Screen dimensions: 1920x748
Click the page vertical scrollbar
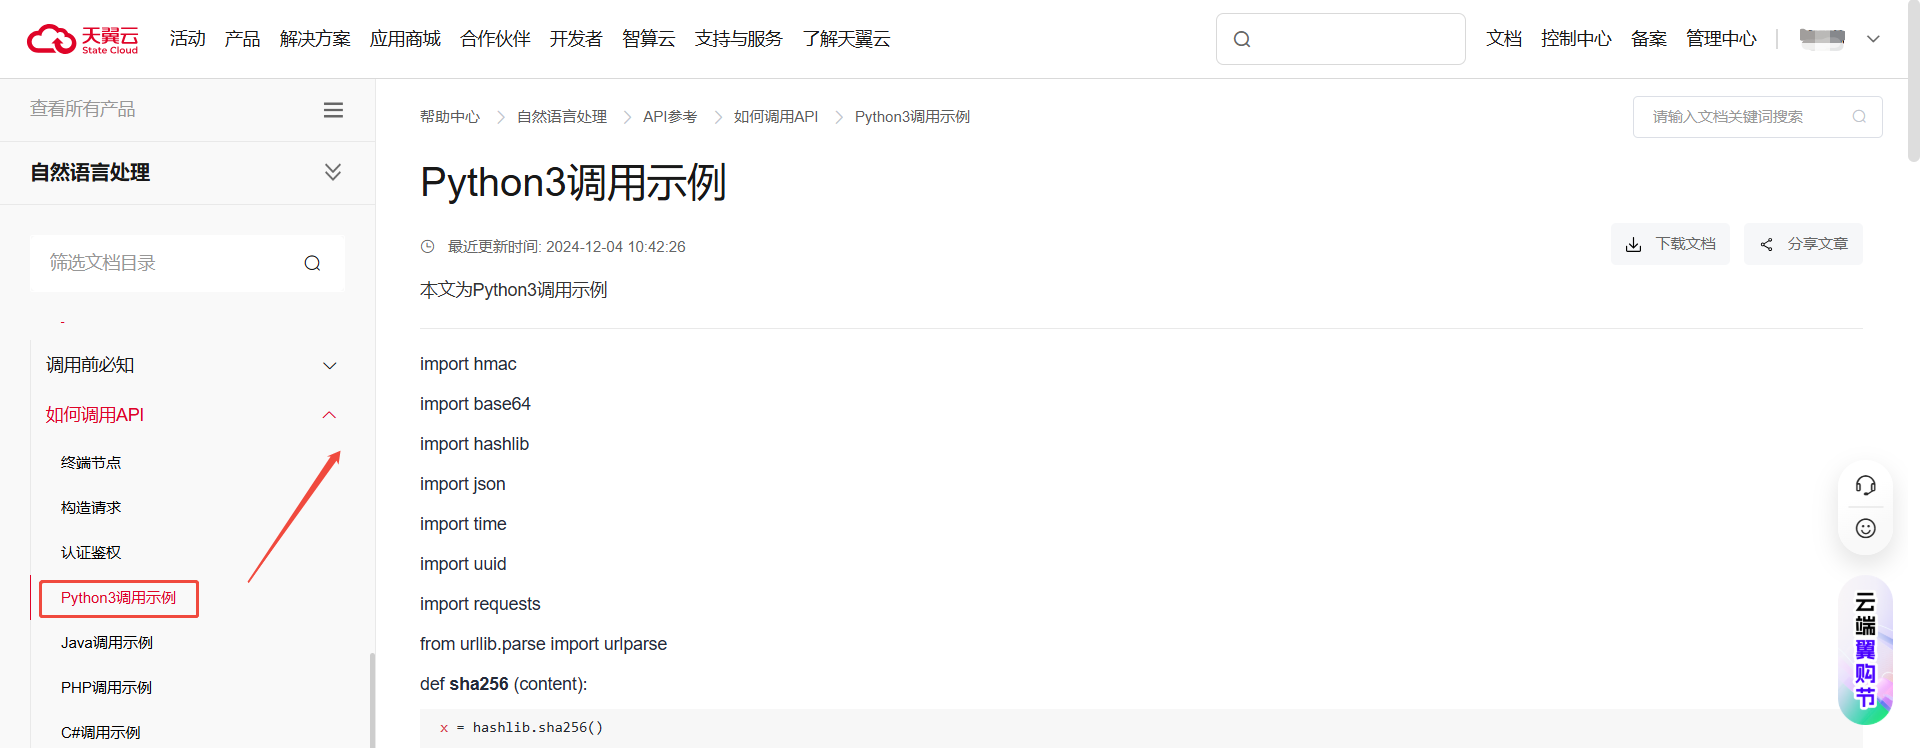1913,80
